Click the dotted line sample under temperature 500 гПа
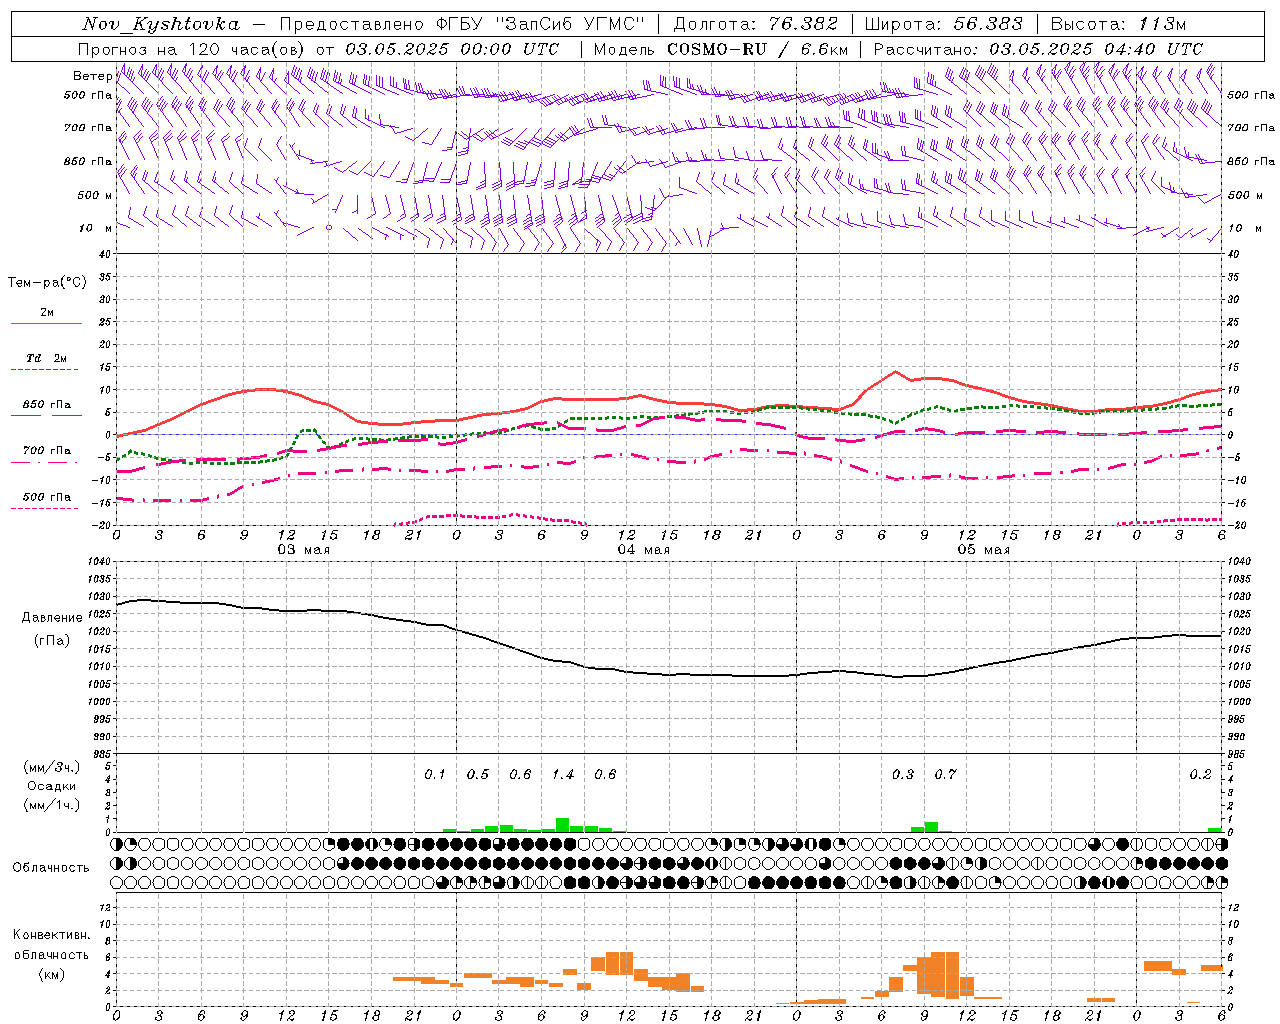 tap(45, 509)
